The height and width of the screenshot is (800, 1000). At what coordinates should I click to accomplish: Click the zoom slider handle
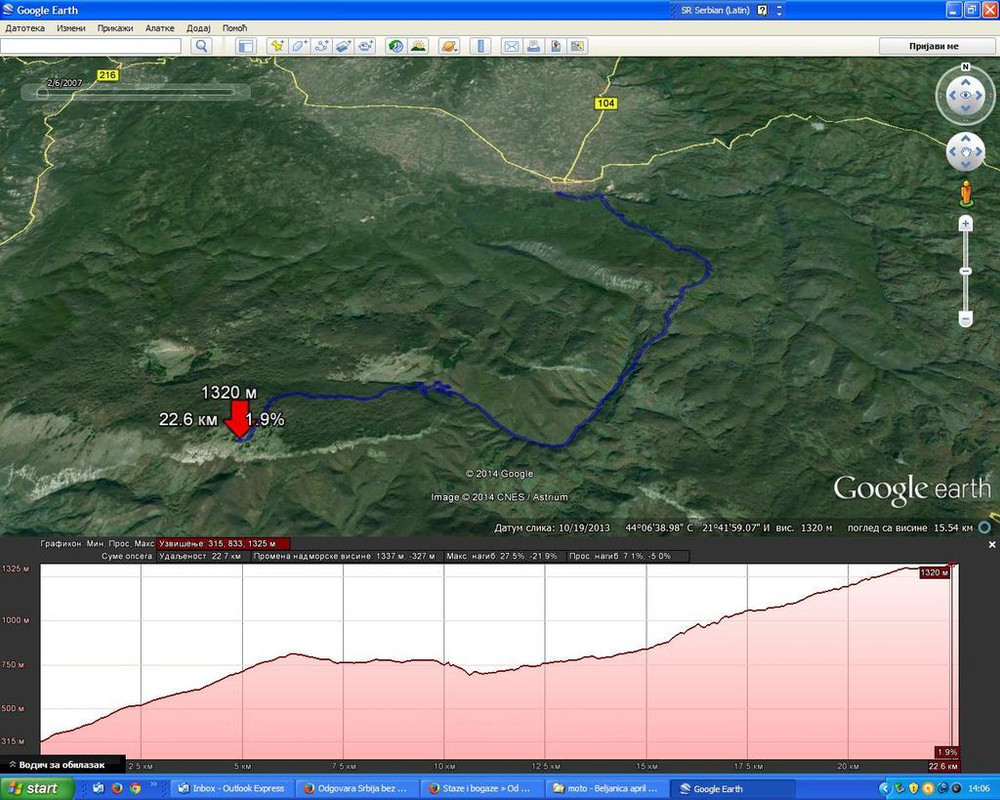coord(966,271)
